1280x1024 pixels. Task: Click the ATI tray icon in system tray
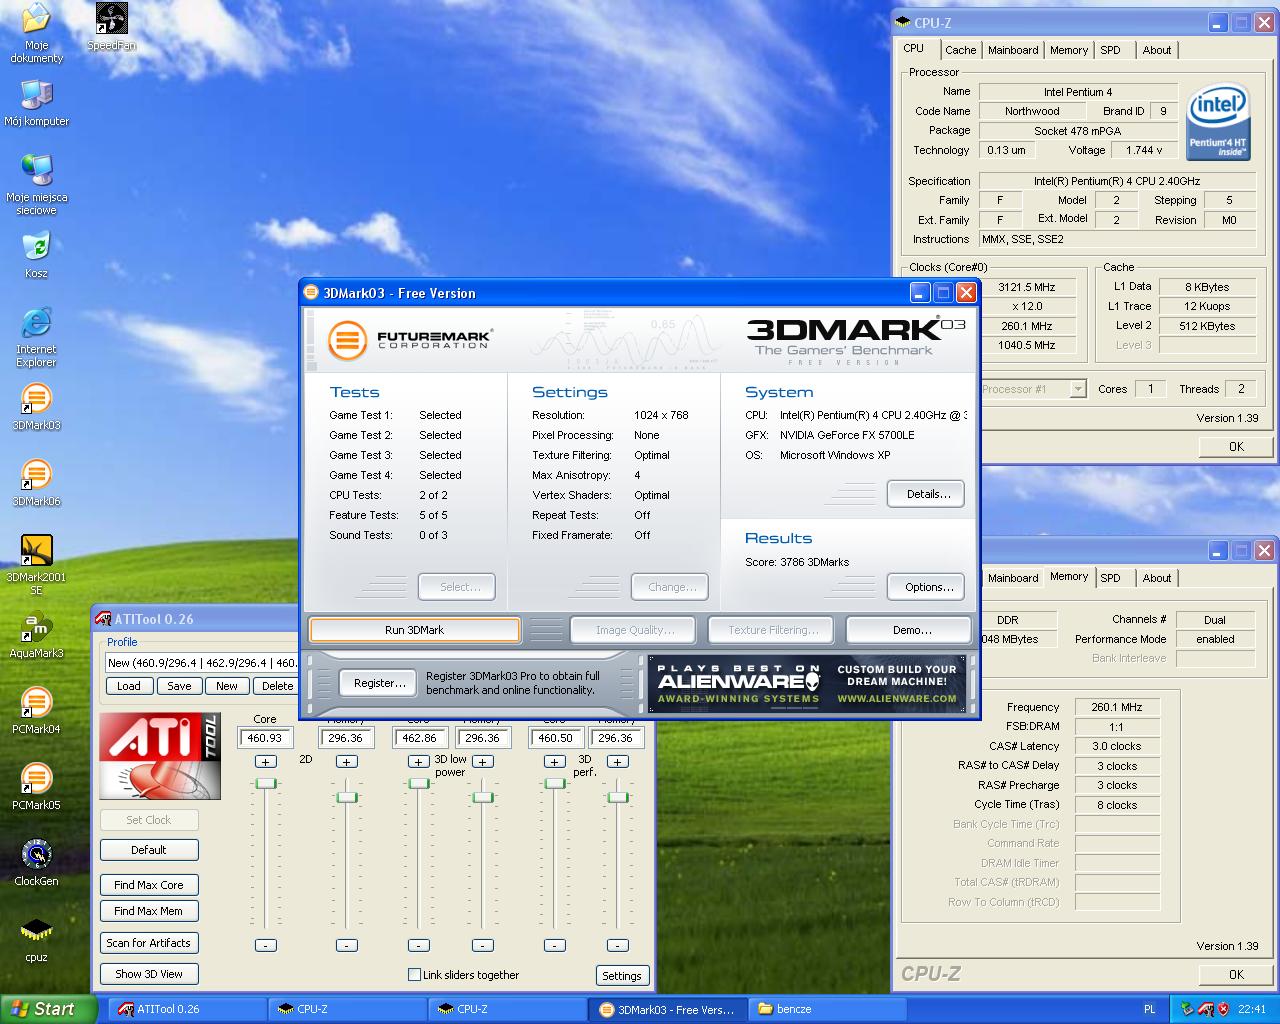coord(1205,1009)
